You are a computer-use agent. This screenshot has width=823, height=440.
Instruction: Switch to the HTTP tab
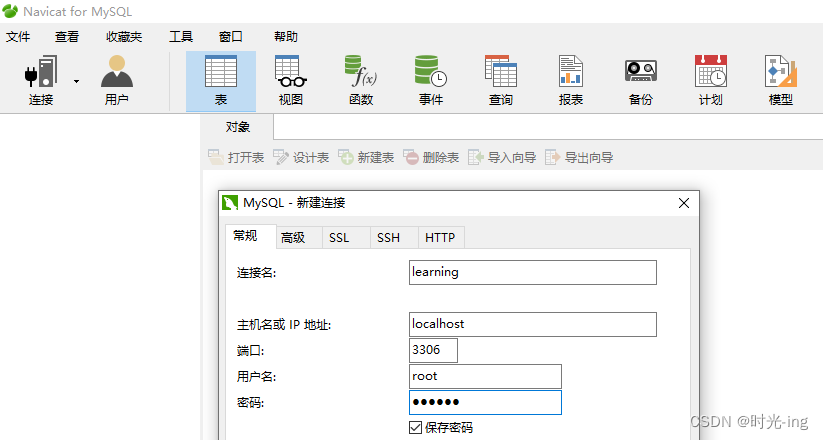[x=440, y=238]
